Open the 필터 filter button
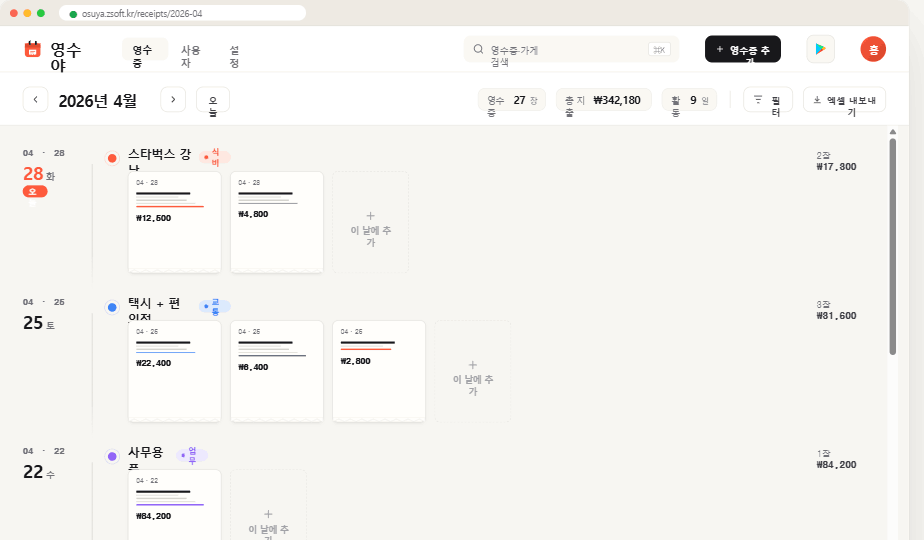The image size is (924, 540). [x=768, y=102]
